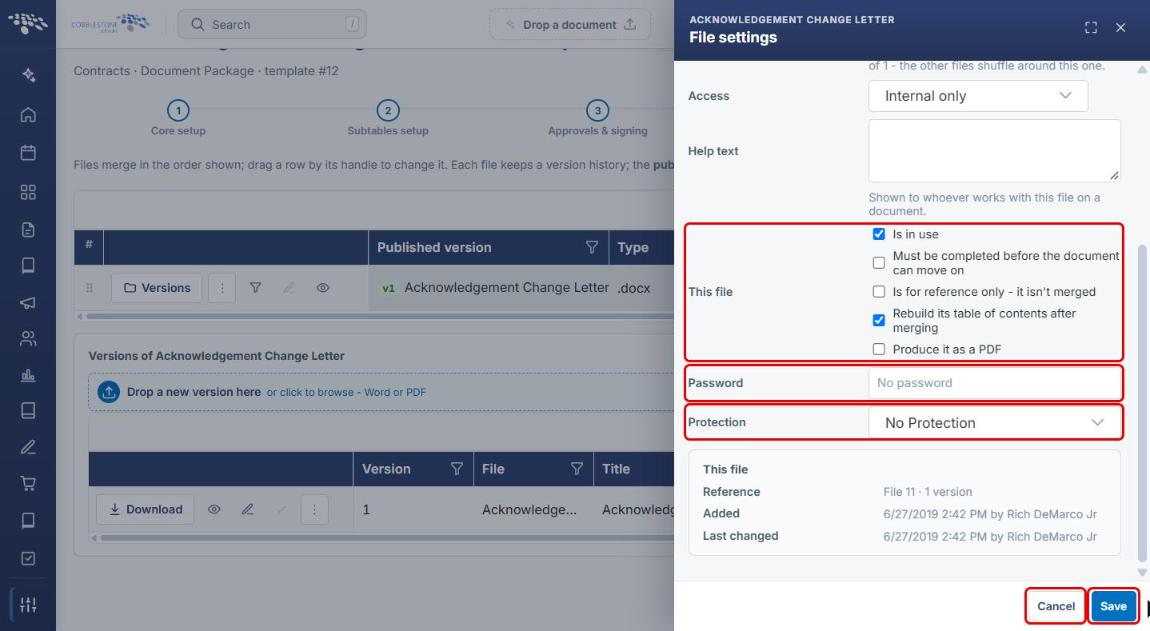Close the File settings panel

[x=1121, y=28]
